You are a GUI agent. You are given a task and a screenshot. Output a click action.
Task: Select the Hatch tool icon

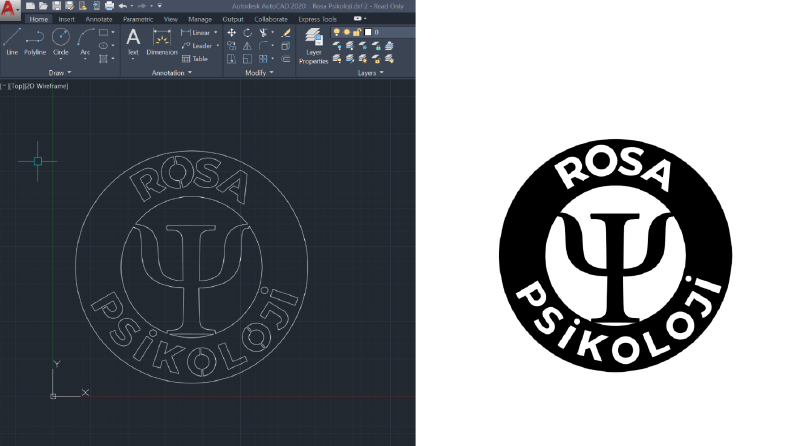click(103, 59)
